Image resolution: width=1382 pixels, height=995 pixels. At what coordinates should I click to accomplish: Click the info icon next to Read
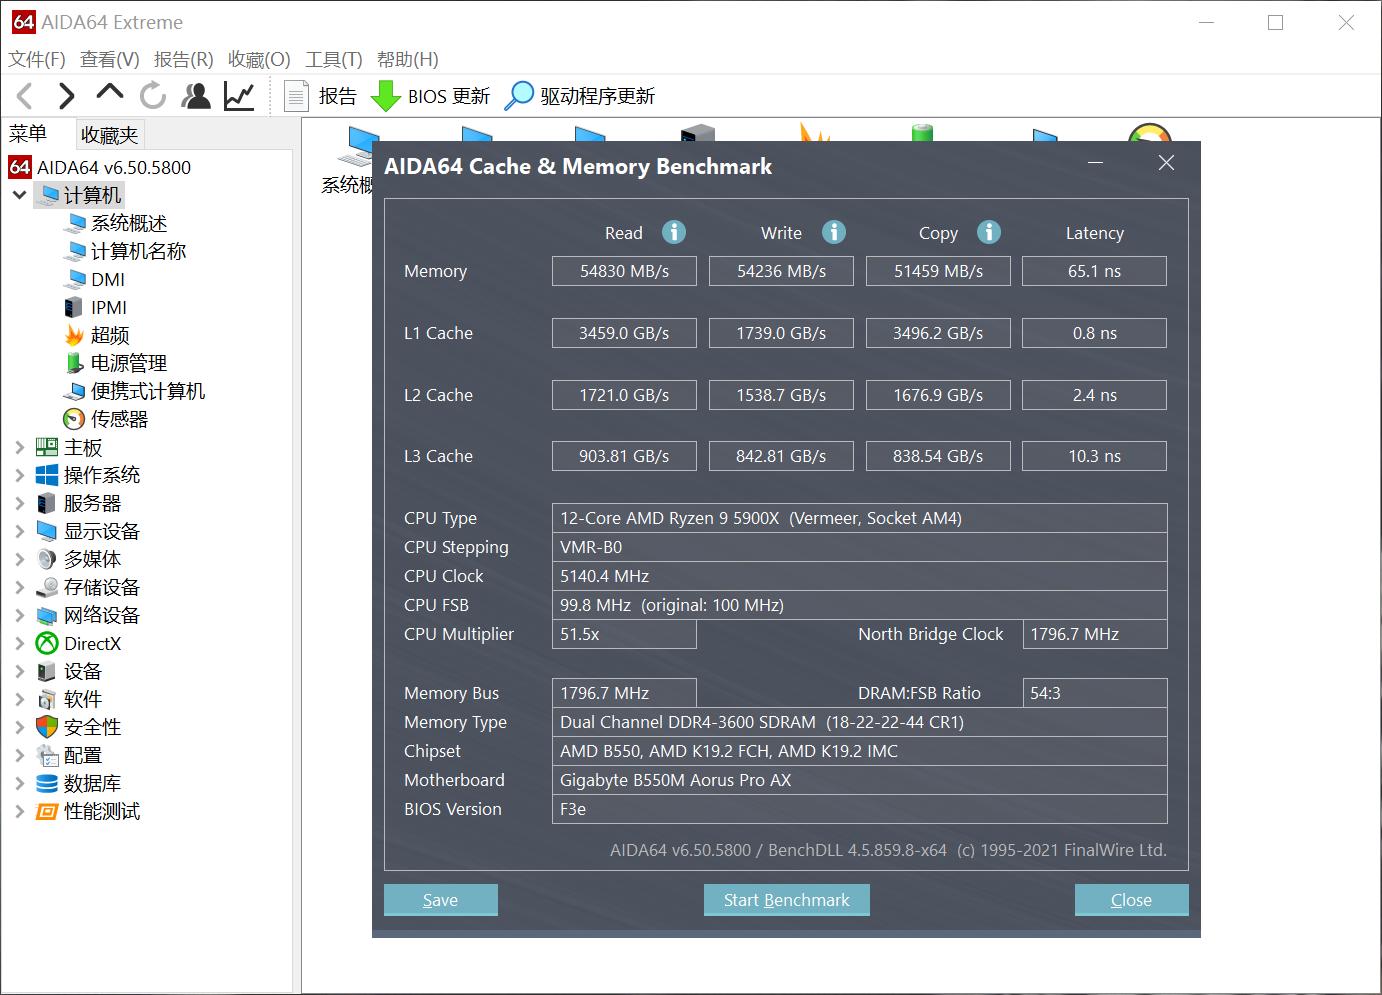674,232
